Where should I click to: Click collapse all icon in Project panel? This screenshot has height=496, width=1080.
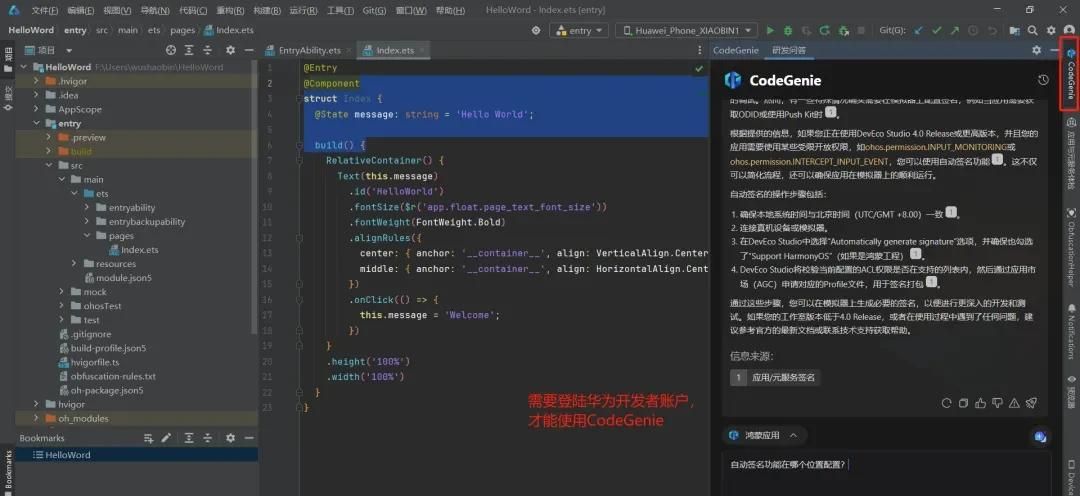coord(208,50)
